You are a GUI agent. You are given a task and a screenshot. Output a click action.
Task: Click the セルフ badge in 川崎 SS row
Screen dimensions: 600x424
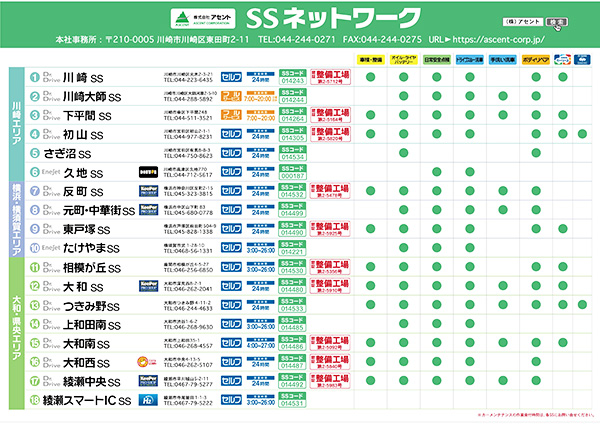tap(233, 77)
